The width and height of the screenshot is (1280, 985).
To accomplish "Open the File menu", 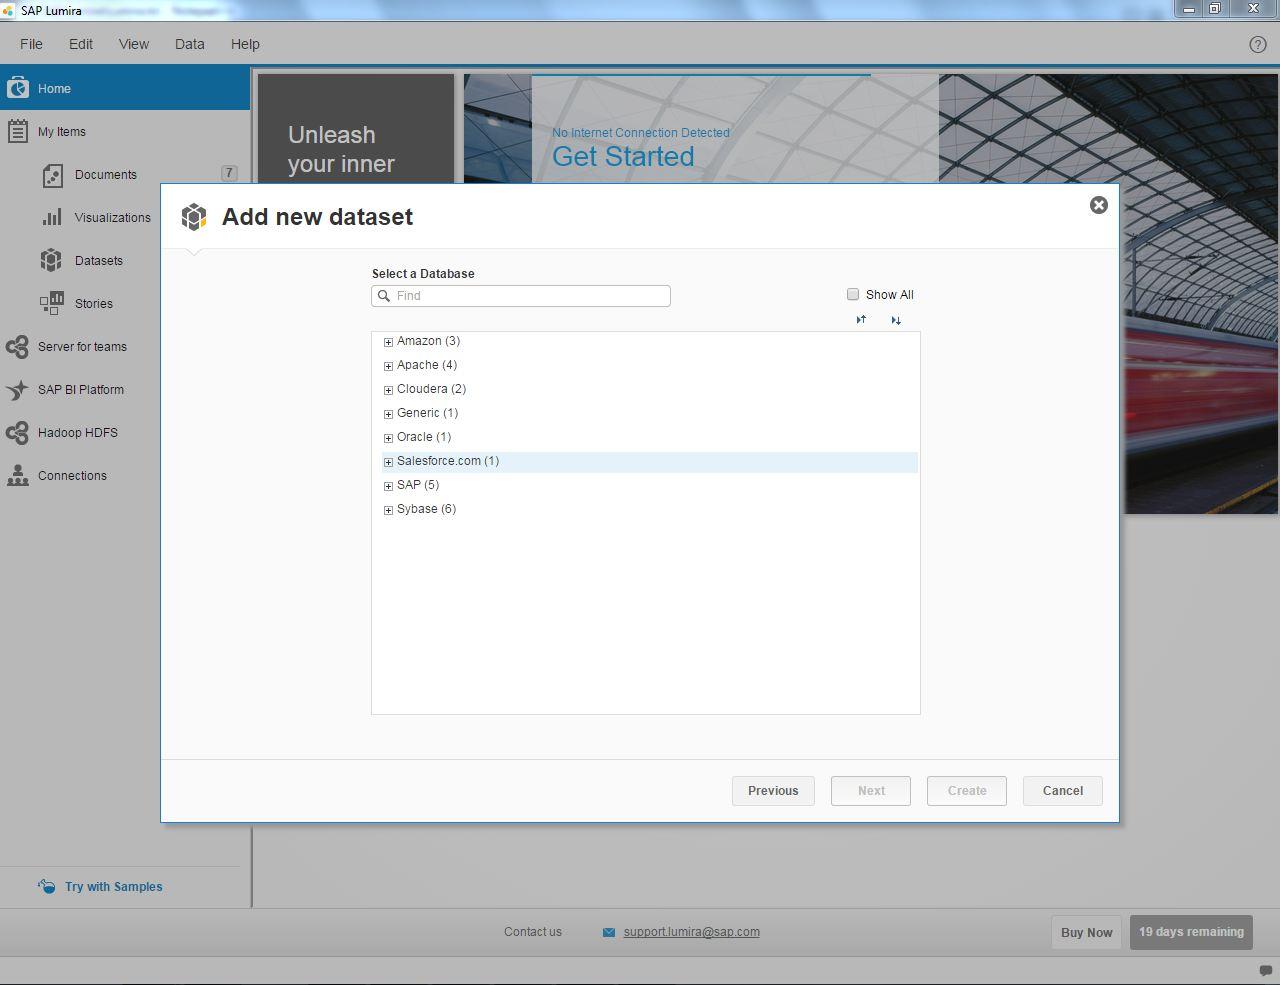I will tap(31, 44).
